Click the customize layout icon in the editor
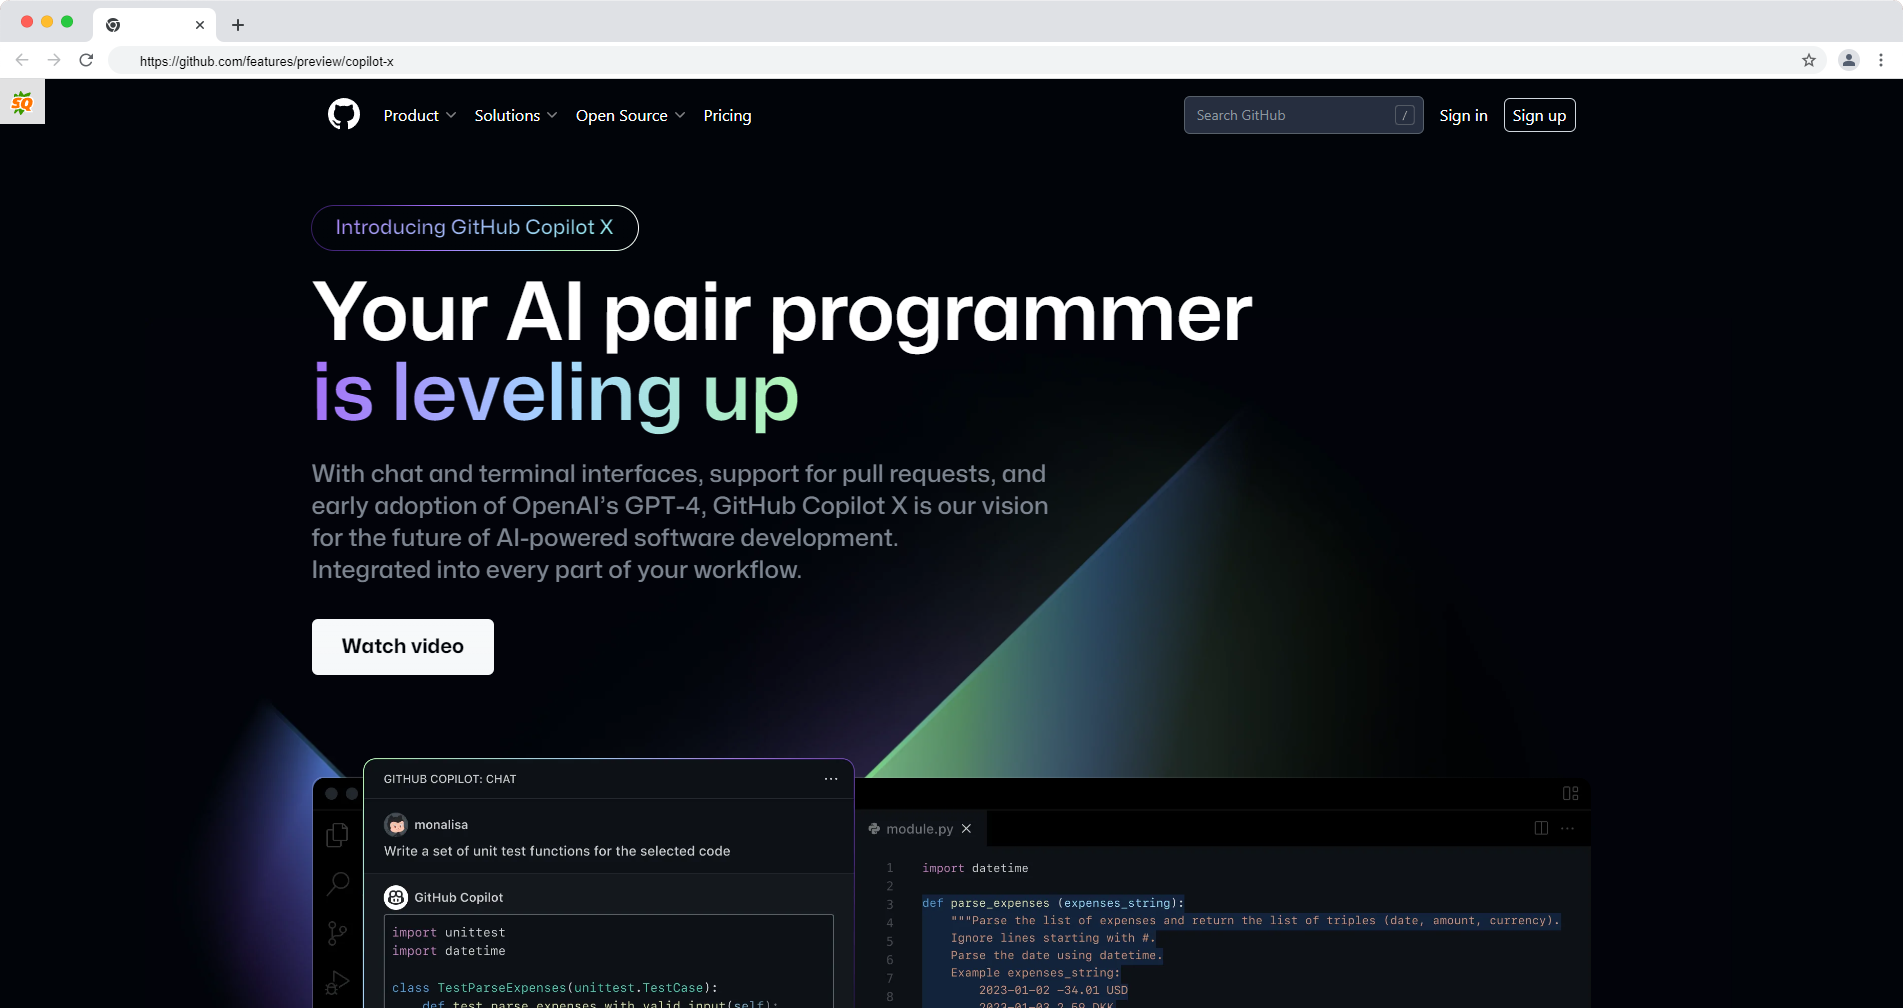Screen dimensions: 1903x1008 click(x=1569, y=792)
